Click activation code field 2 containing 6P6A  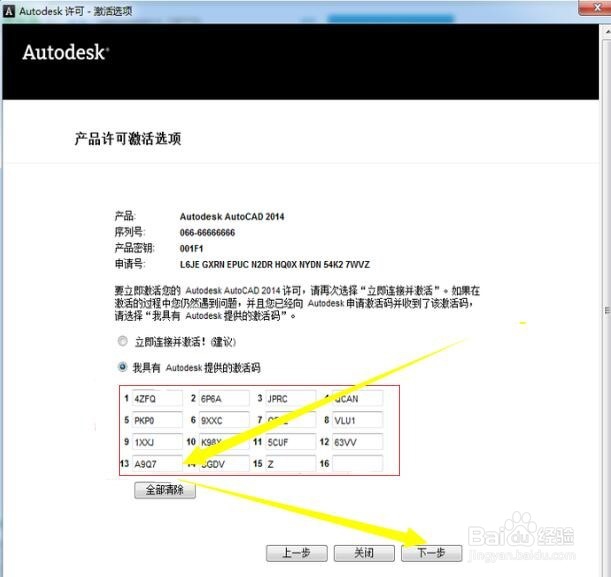pos(224,398)
